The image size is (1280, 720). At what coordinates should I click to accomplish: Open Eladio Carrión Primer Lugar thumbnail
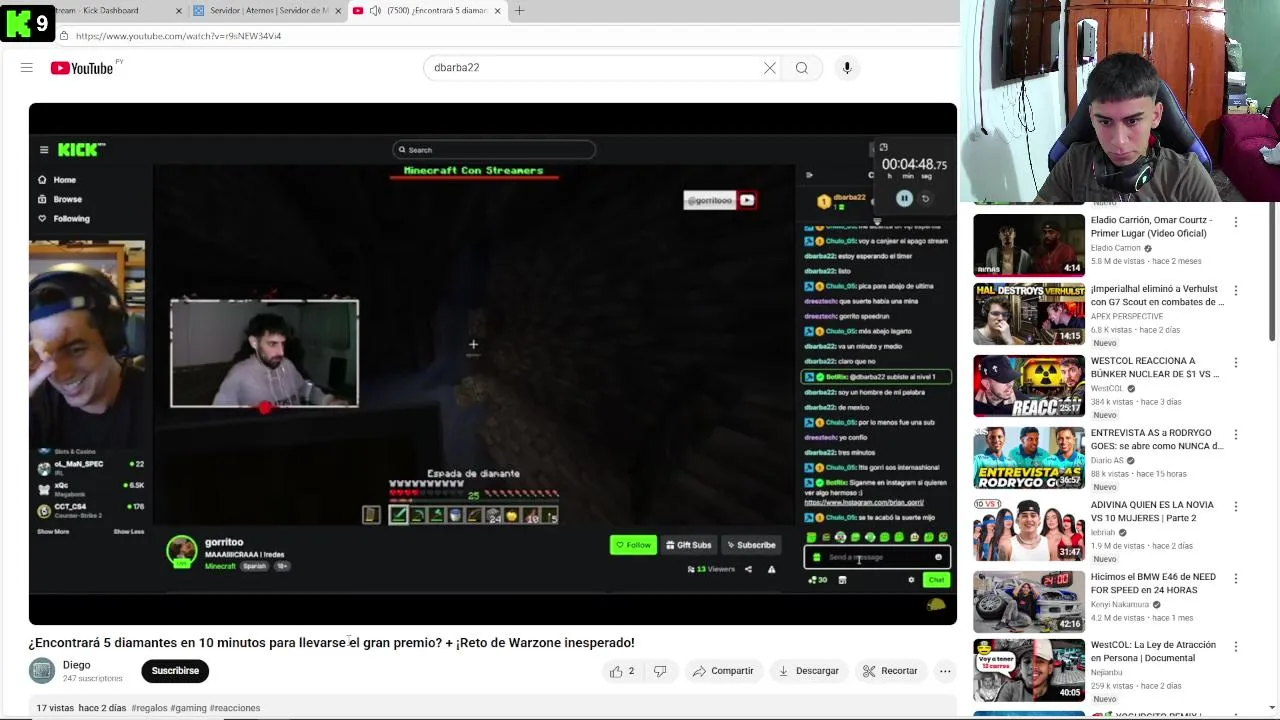coord(1029,245)
